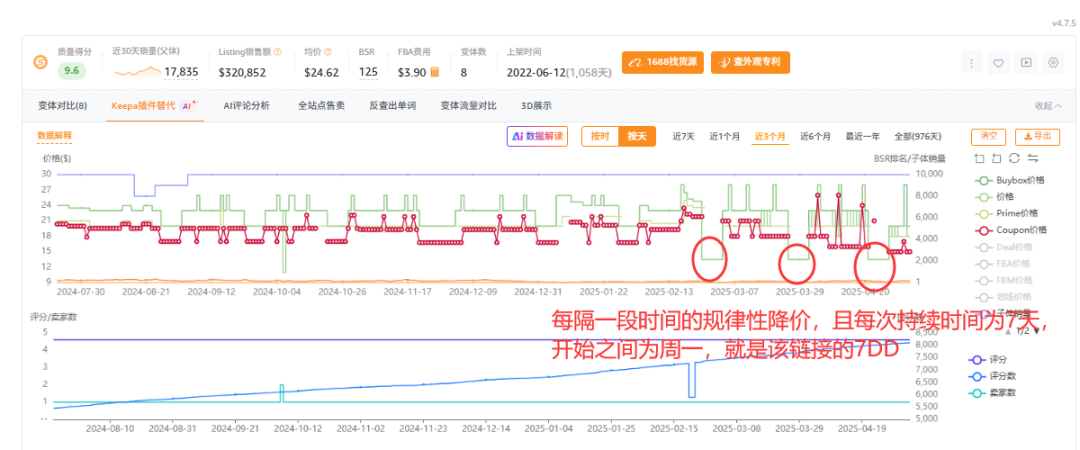This screenshot has height=450, width=1080.
Task: Open the 反查出单词 tab
Action: pos(393,106)
